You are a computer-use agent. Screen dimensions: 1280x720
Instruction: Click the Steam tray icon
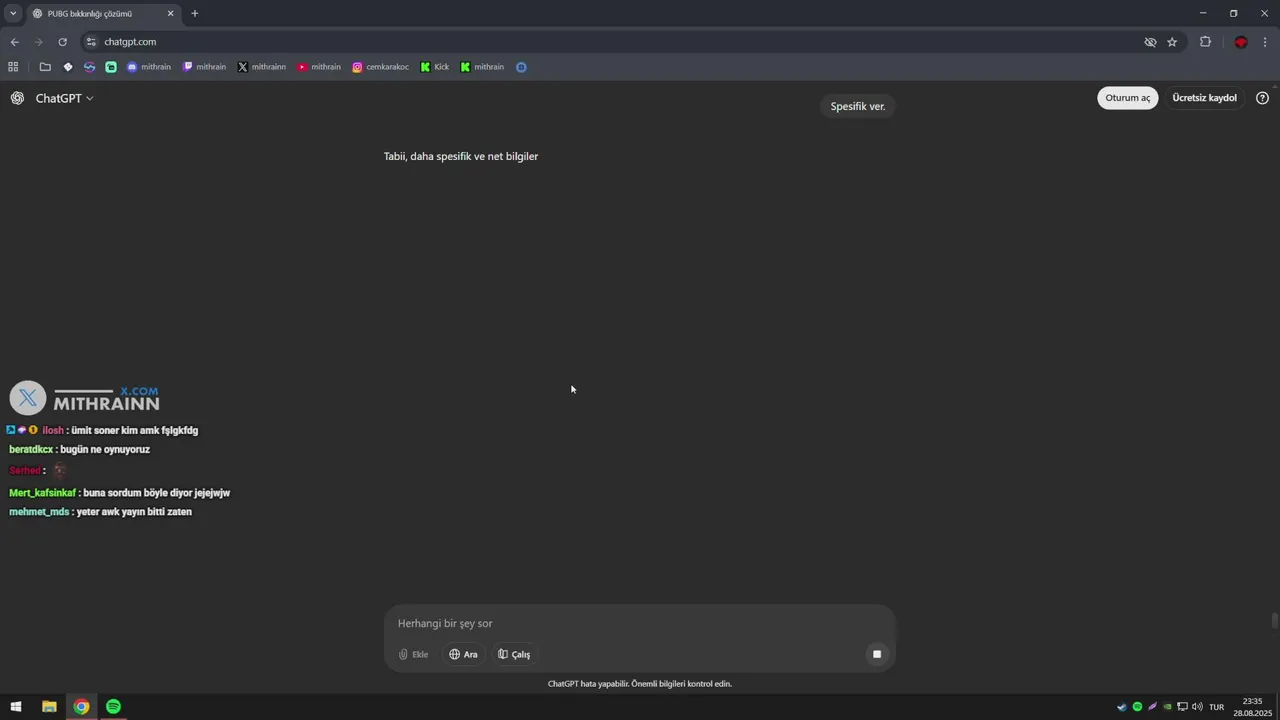click(x=1122, y=707)
